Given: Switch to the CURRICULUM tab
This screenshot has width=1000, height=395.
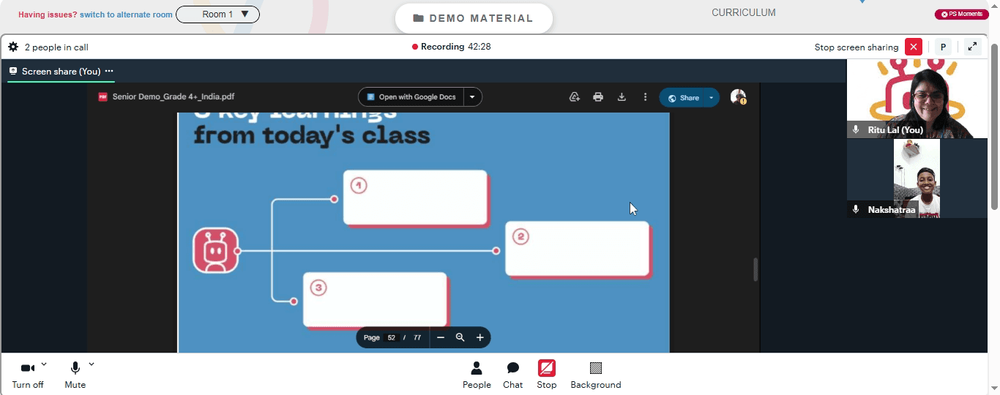Looking at the screenshot, I should [x=744, y=12].
